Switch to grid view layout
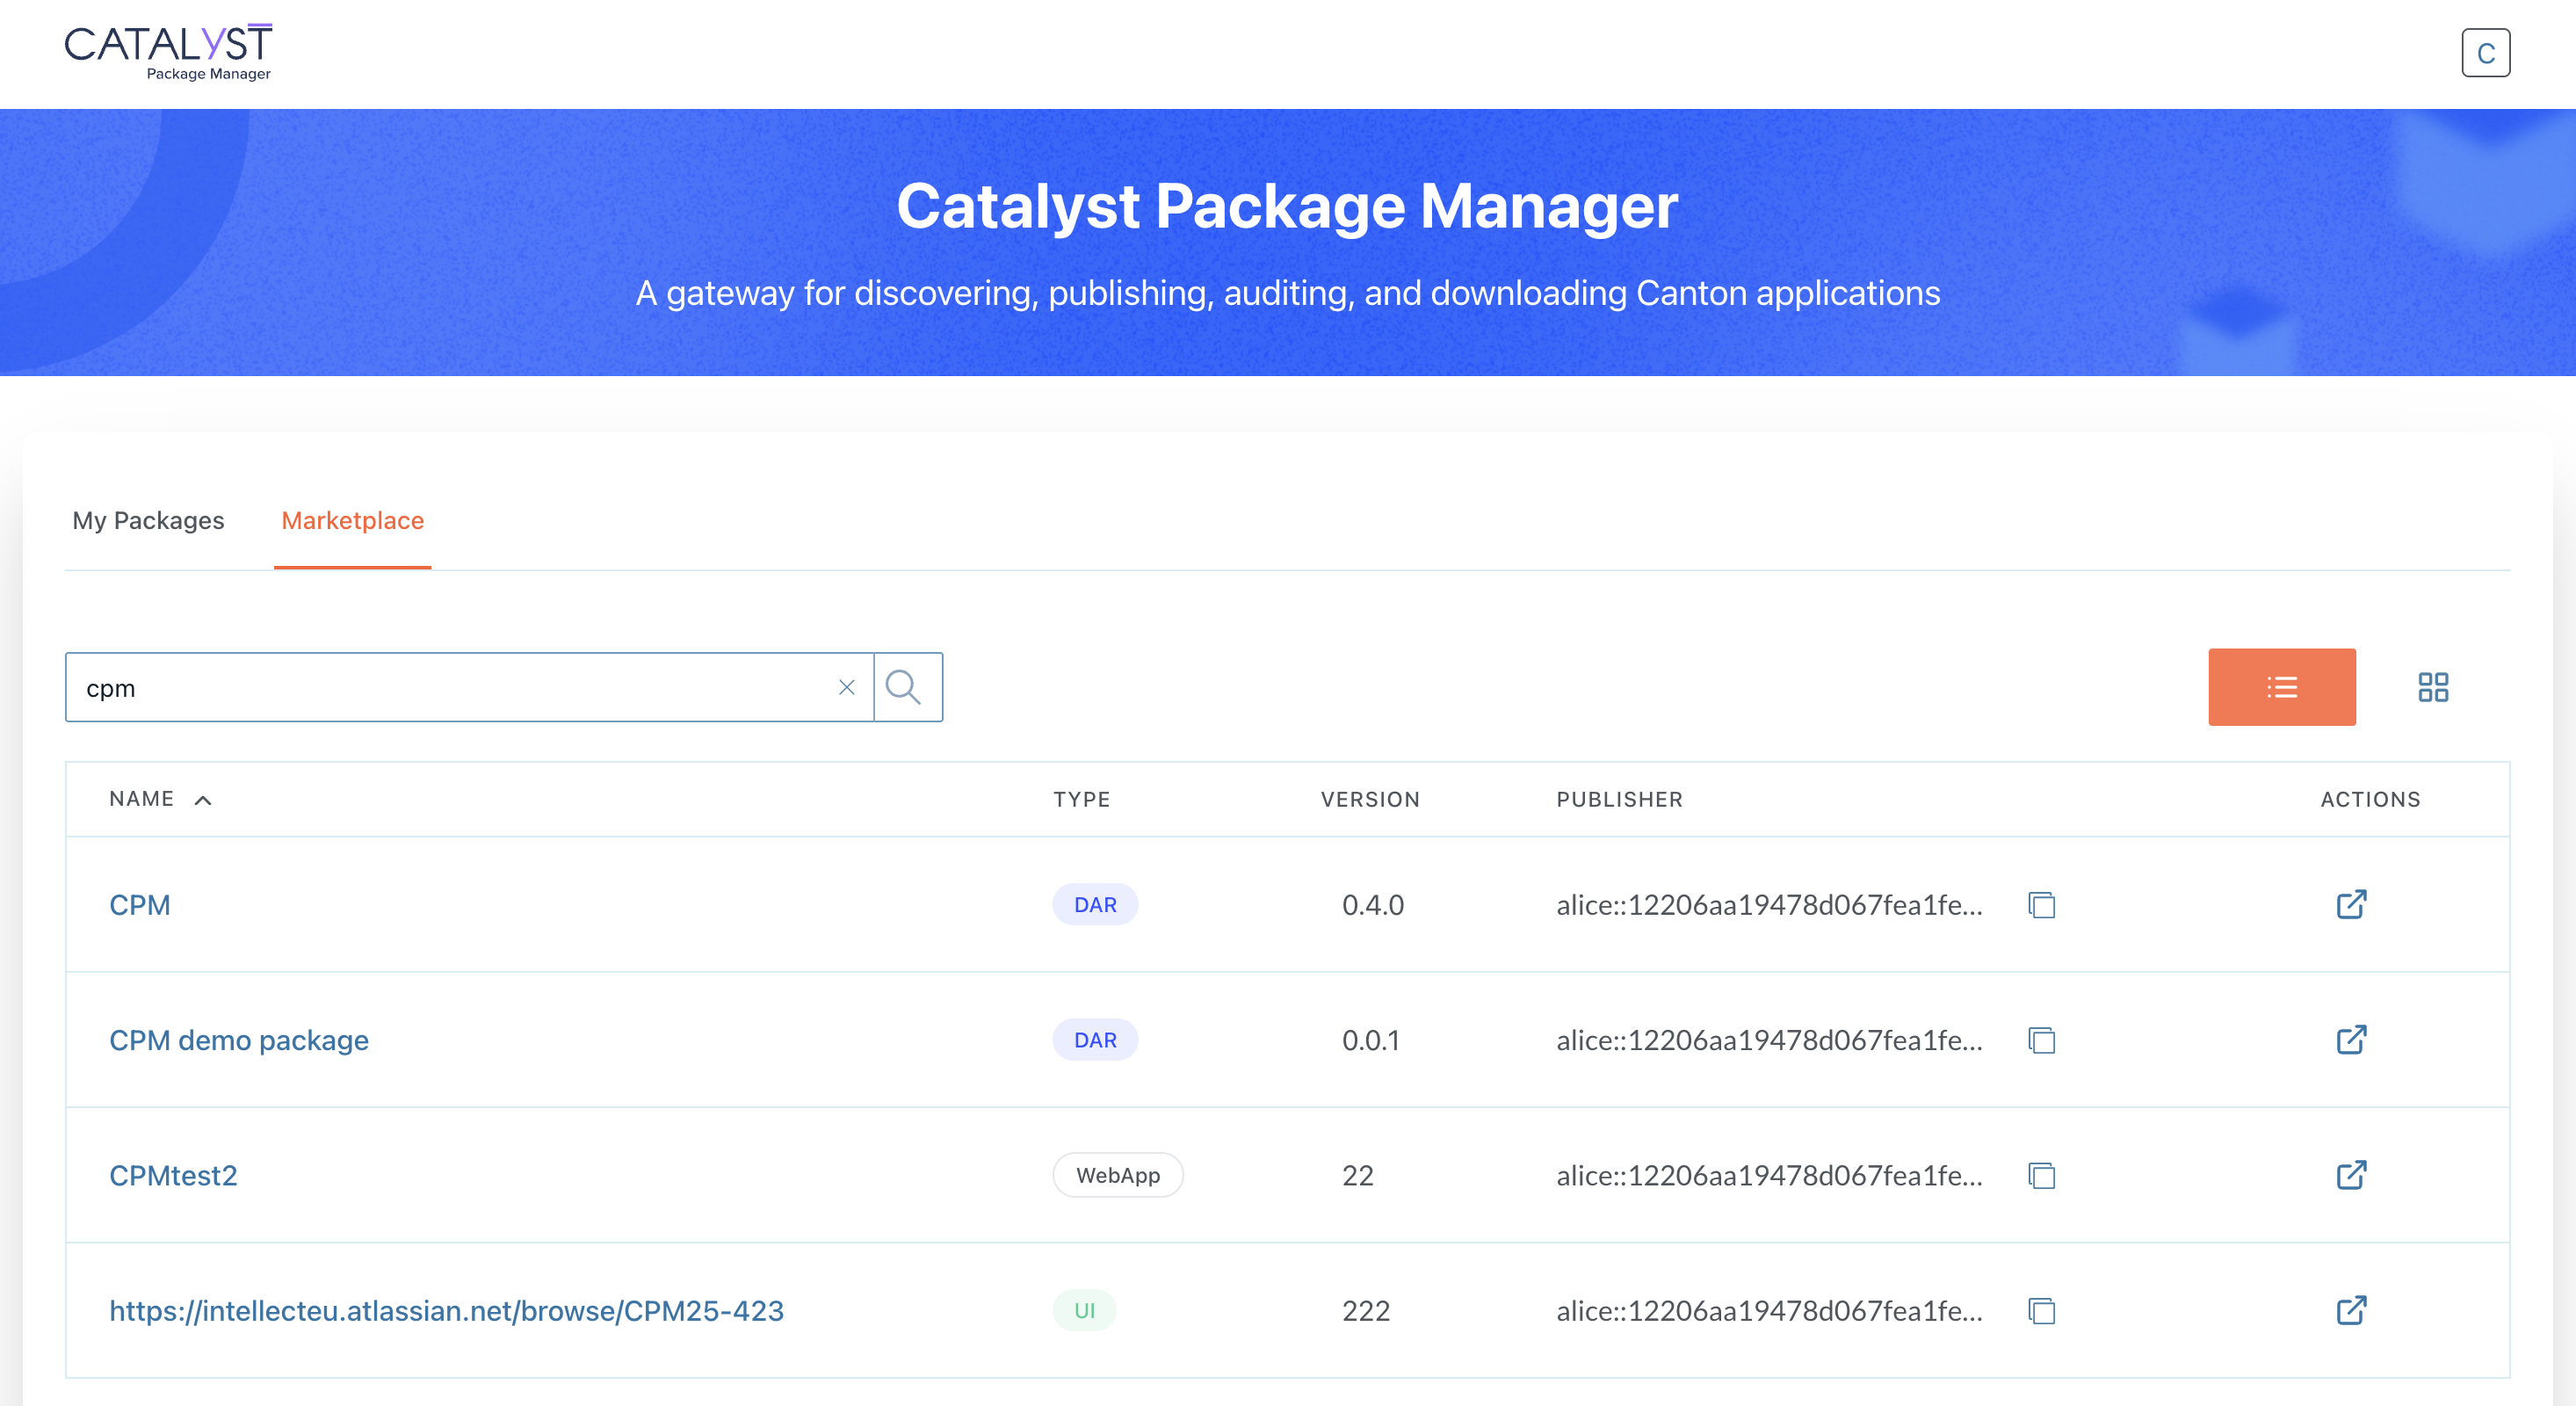The height and width of the screenshot is (1406, 2576). (x=2432, y=687)
